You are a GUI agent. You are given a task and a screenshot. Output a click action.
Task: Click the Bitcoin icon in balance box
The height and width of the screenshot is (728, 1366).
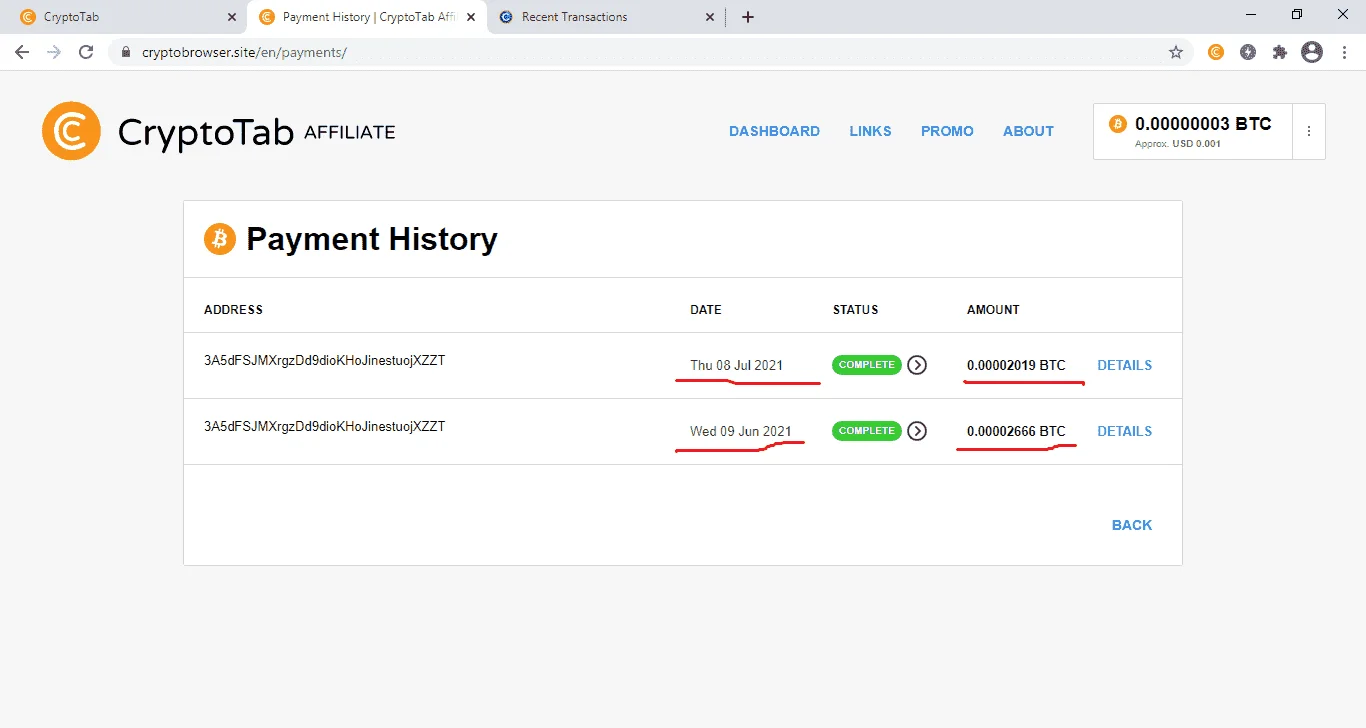pos(1118,124)
